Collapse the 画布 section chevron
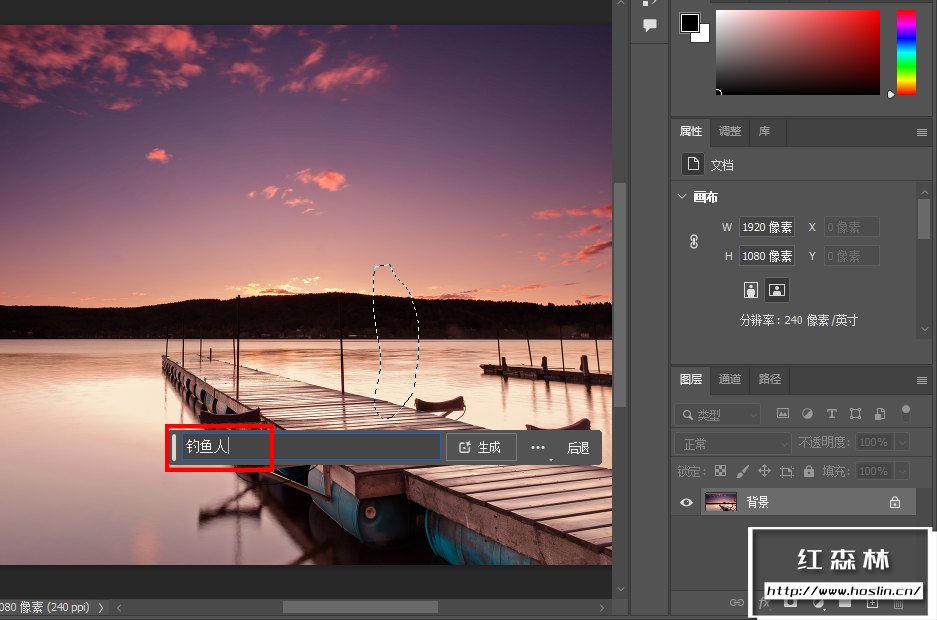The height and width of the screenshot is (620, 937). pos(682,196)
